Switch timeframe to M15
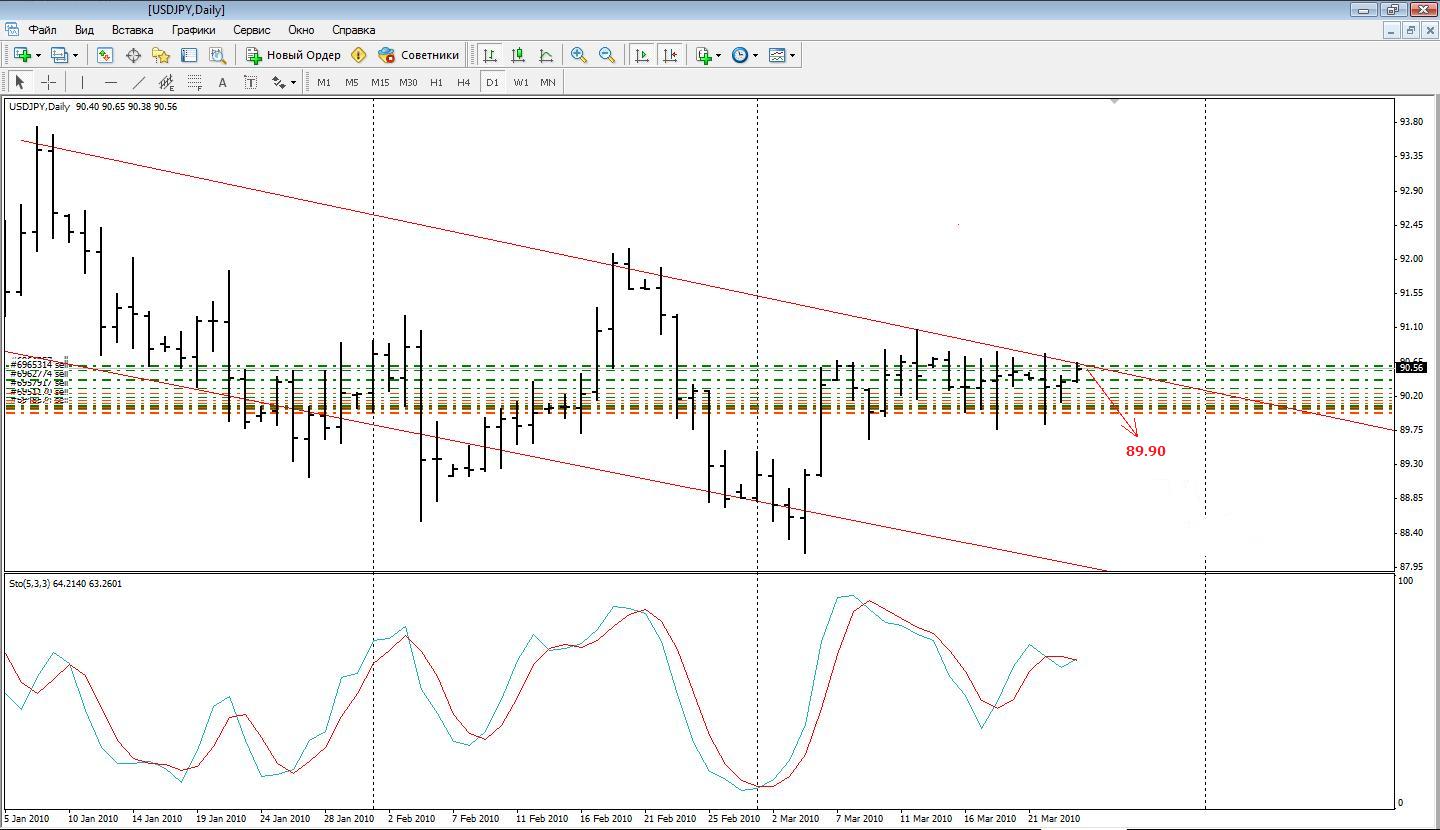1440x830 pixels. pos(380,82)
